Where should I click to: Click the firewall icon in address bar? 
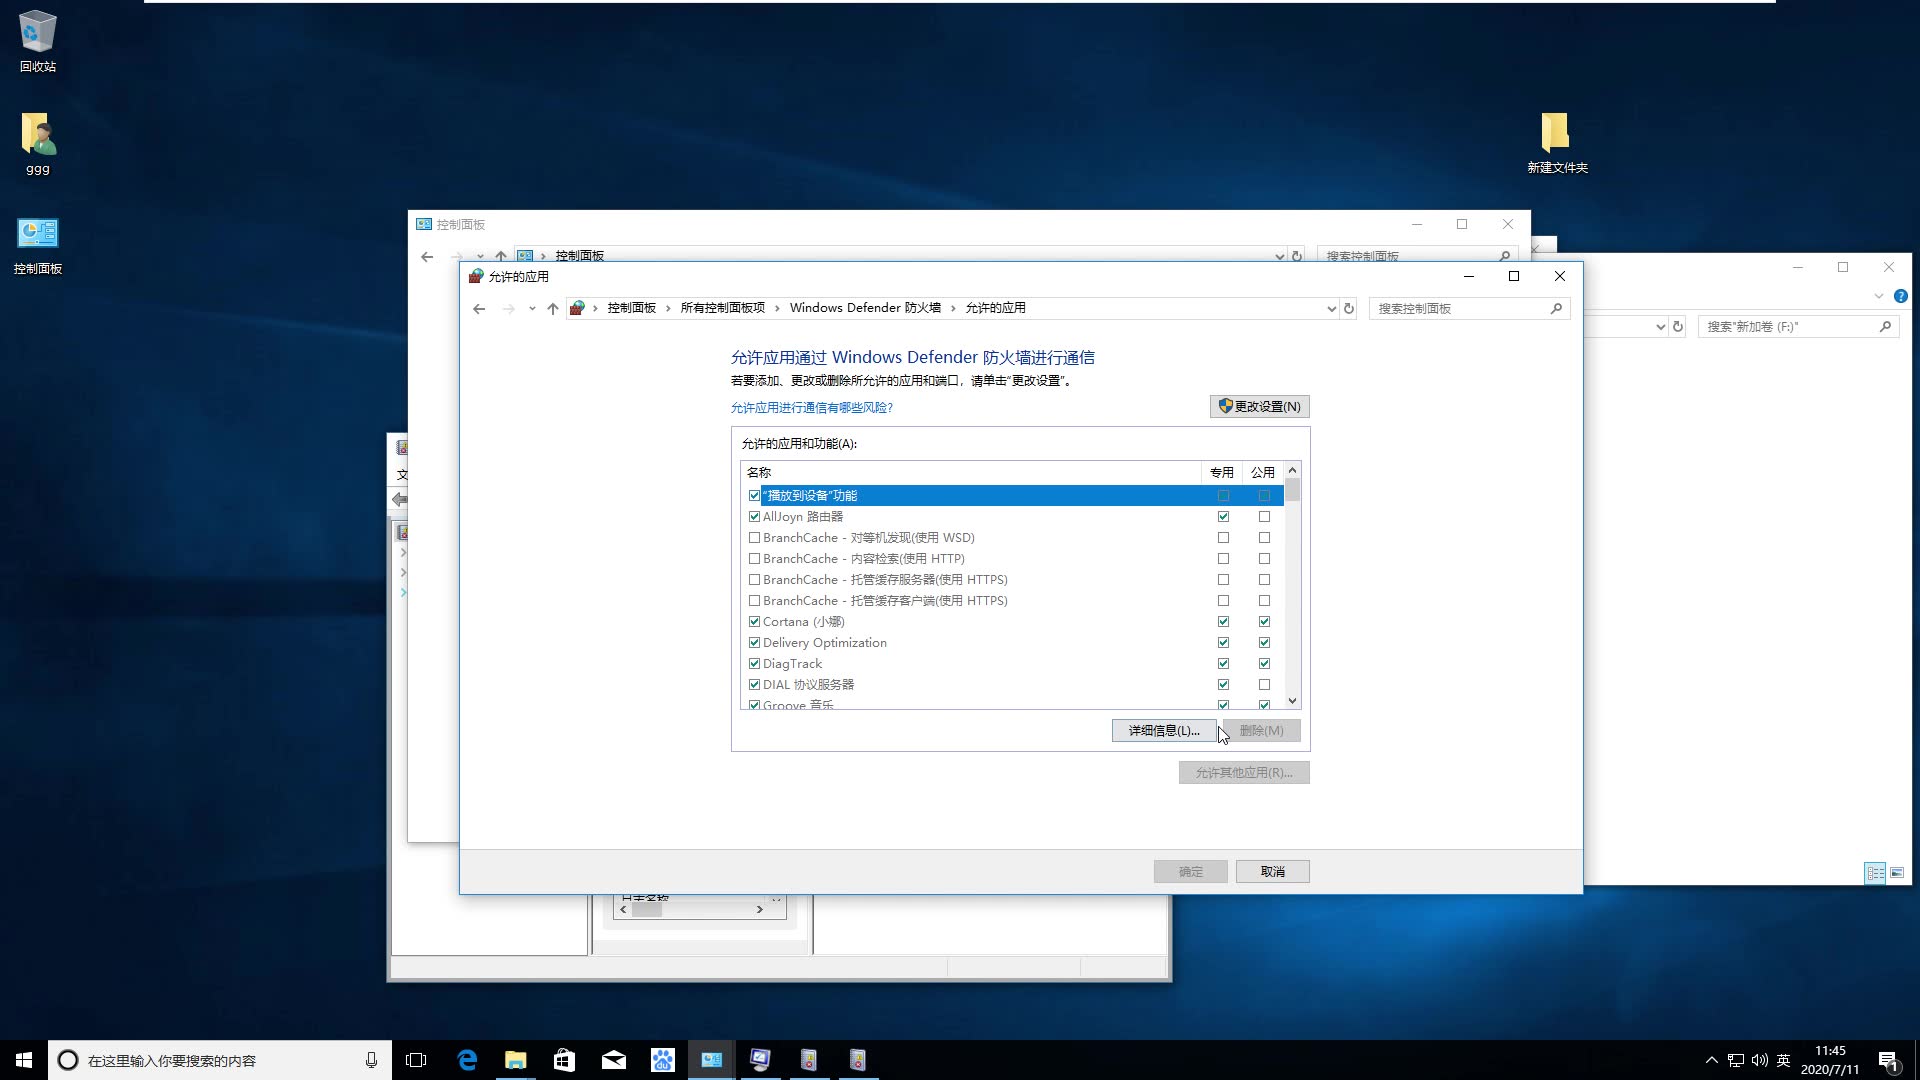577,308
